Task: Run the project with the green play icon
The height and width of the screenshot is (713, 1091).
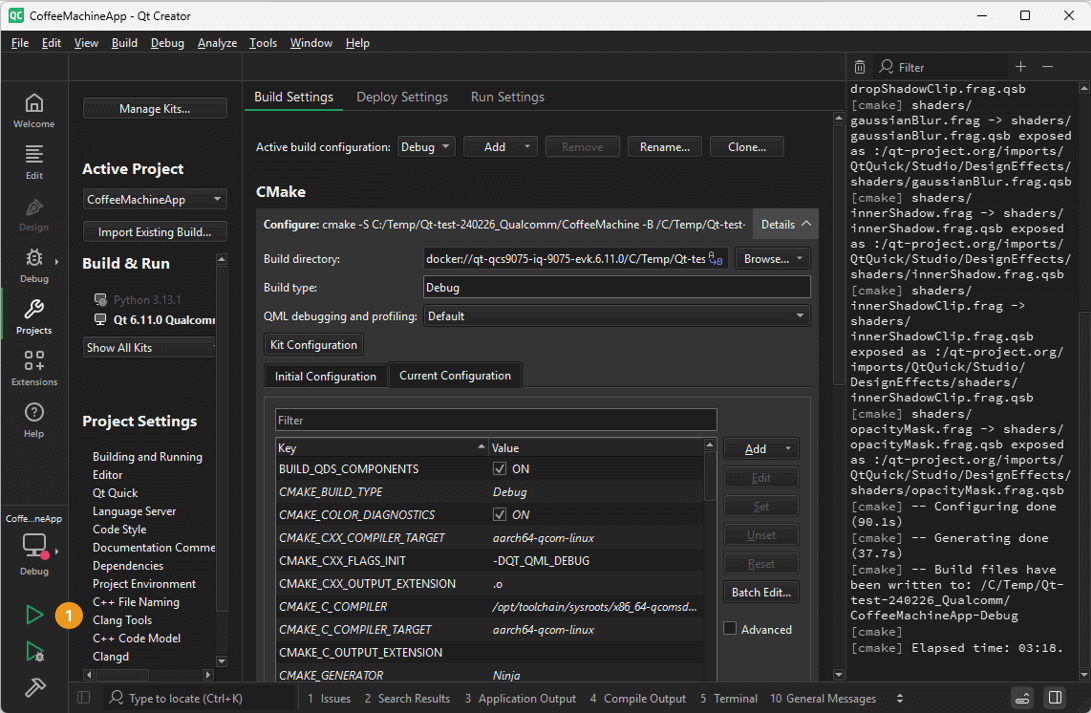Action: (x=34, y=615)
